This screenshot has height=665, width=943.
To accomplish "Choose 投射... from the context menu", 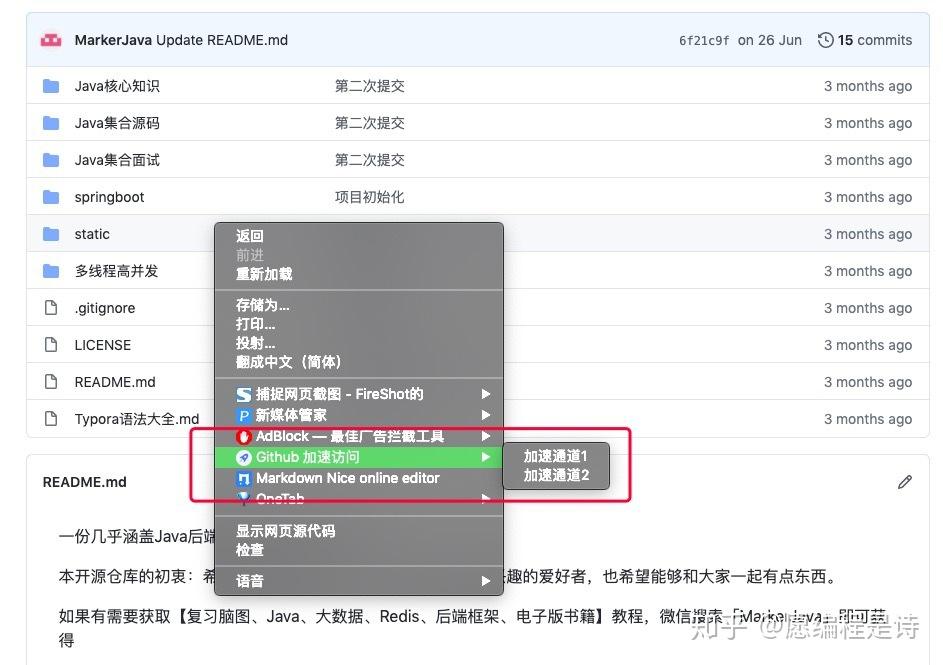I will [256, 343].
